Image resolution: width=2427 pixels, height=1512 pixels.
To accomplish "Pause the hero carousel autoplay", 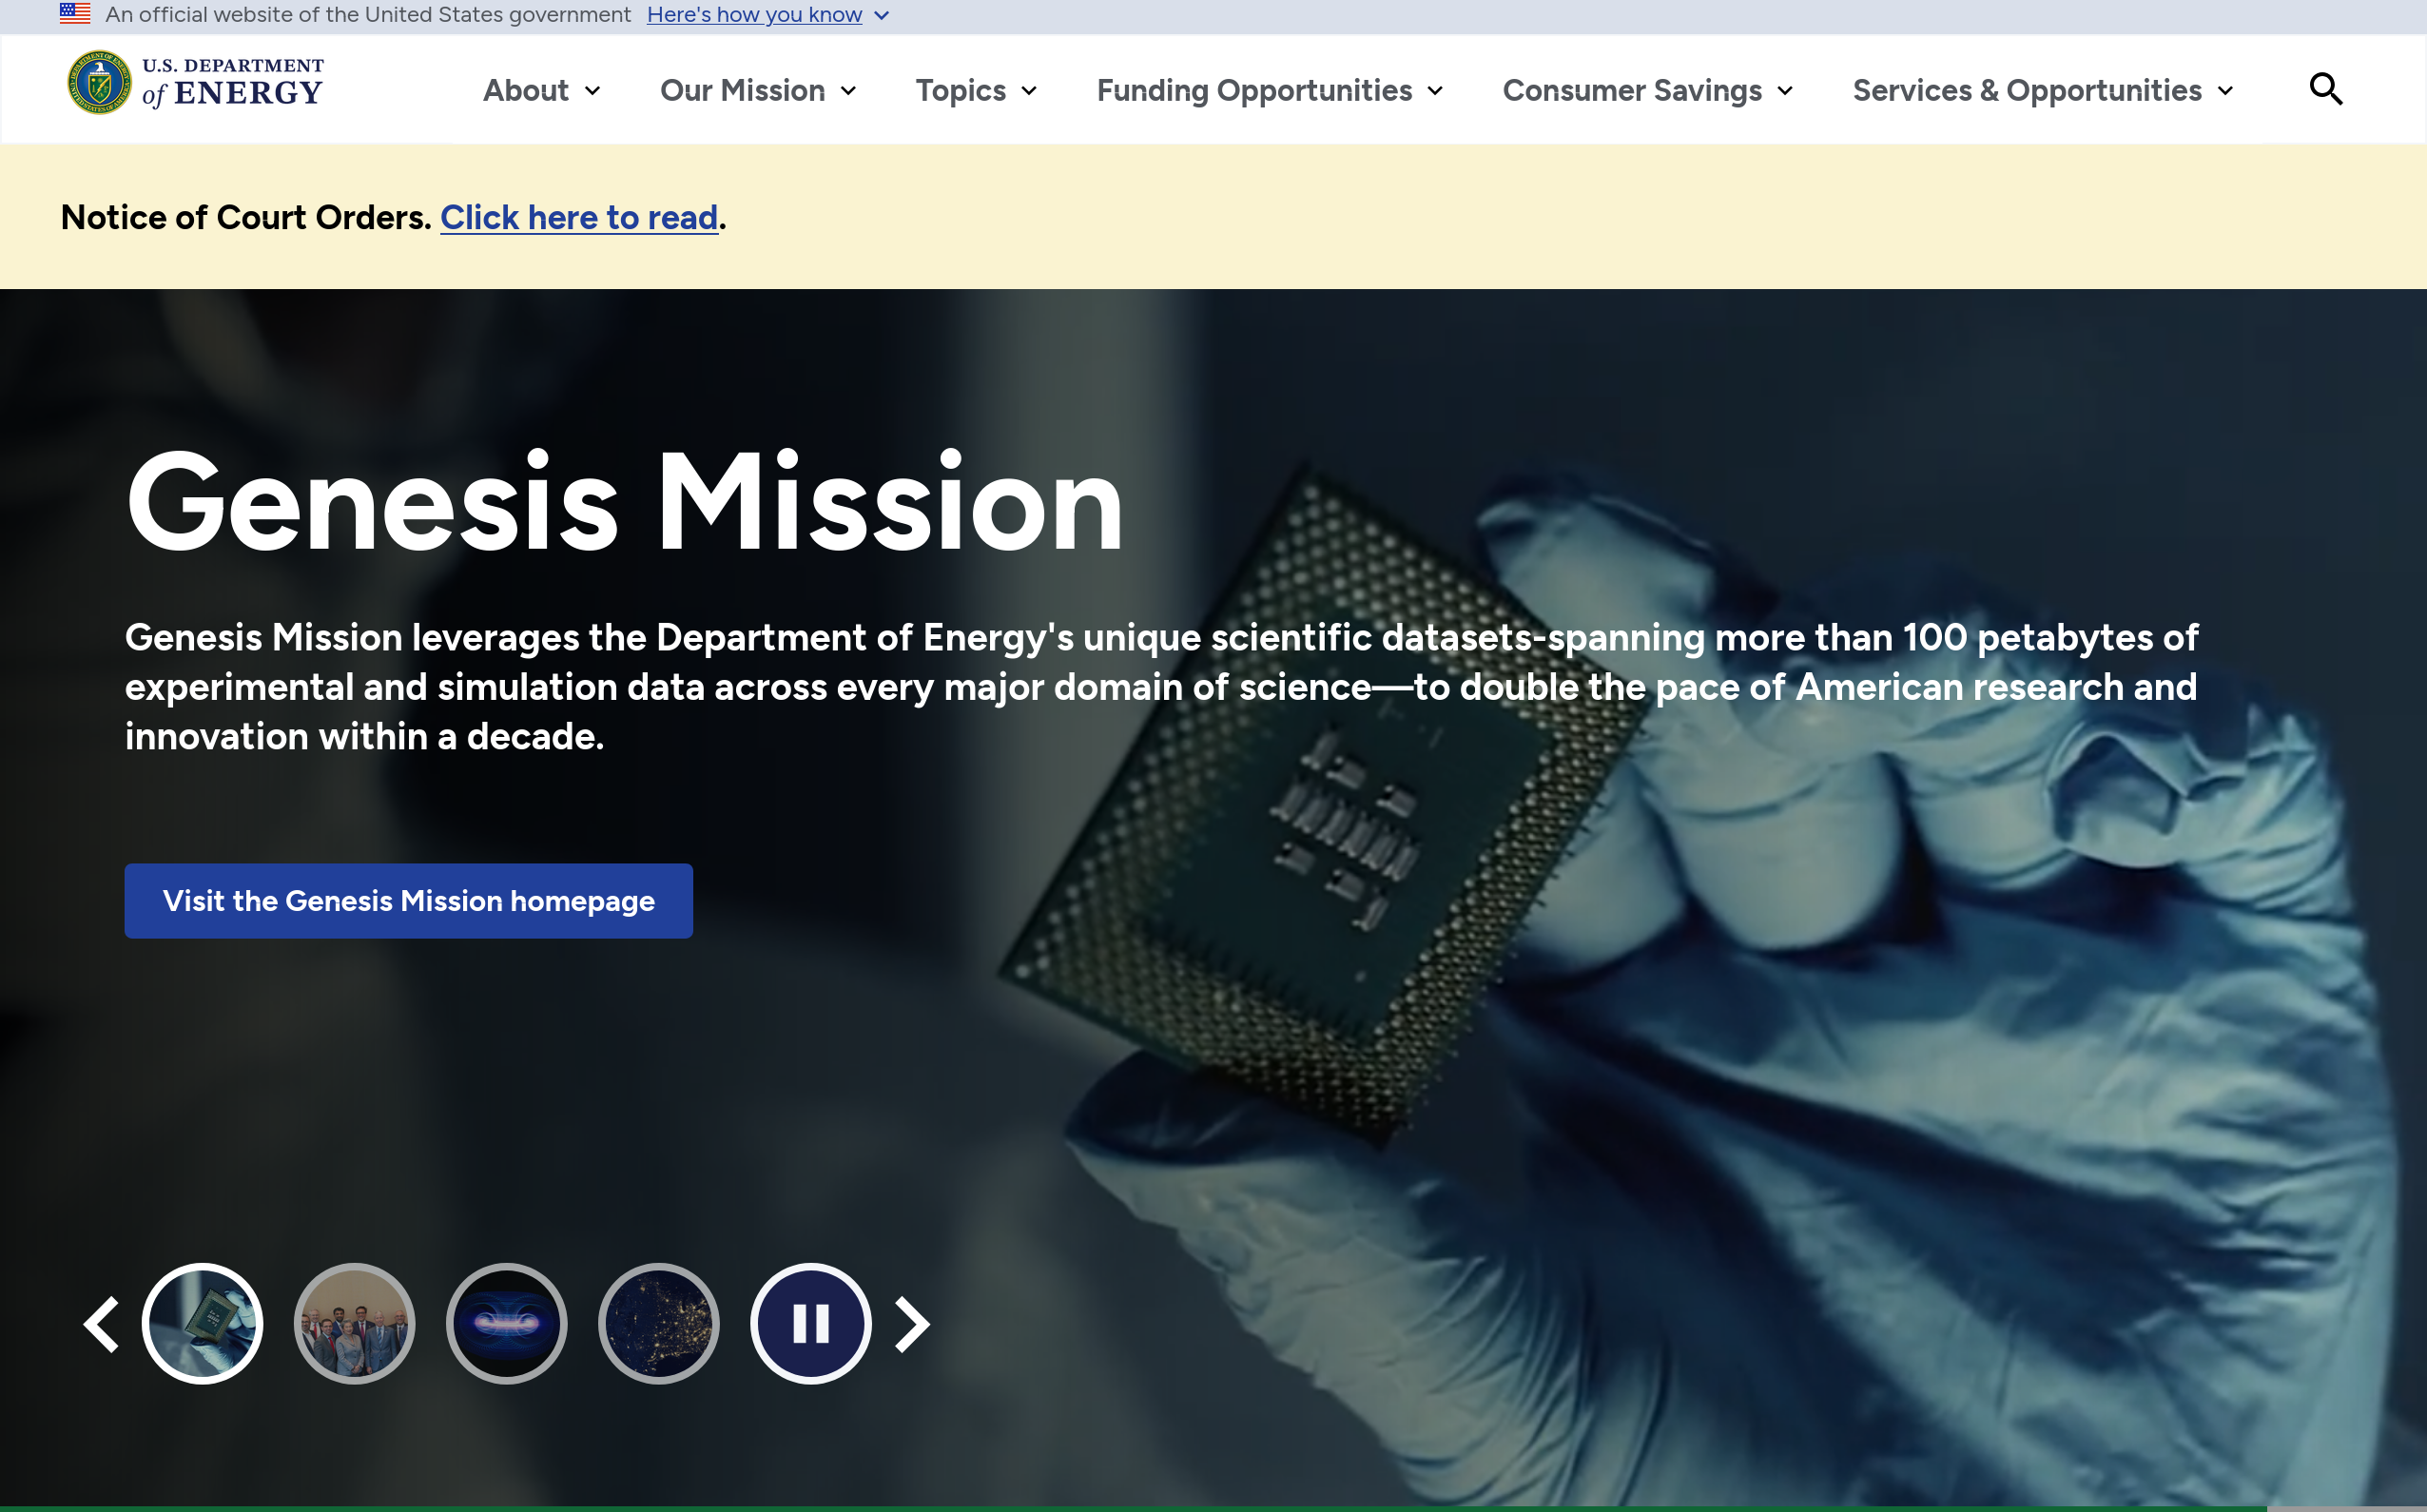I will click(x=810, y=1324).
